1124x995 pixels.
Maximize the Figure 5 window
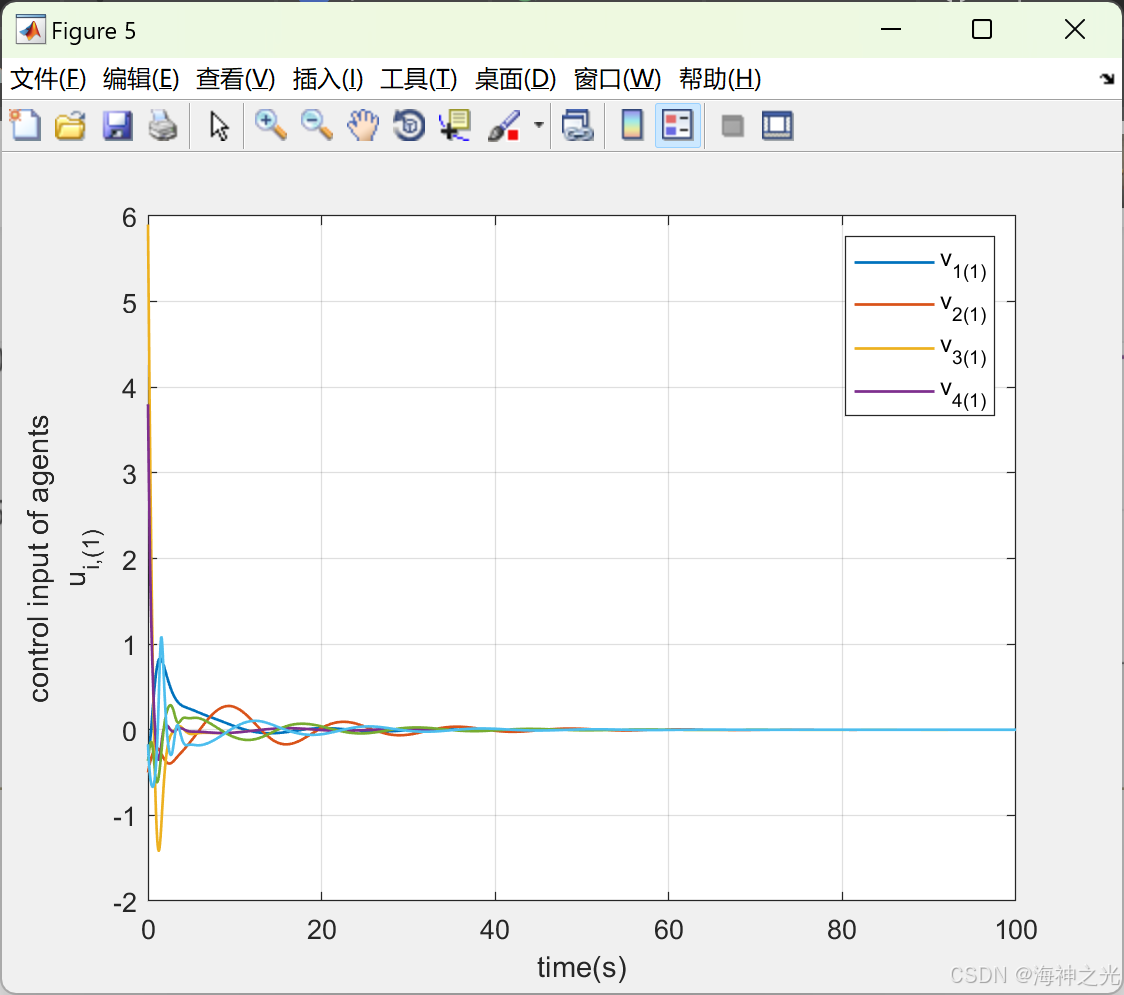[982, 29]
